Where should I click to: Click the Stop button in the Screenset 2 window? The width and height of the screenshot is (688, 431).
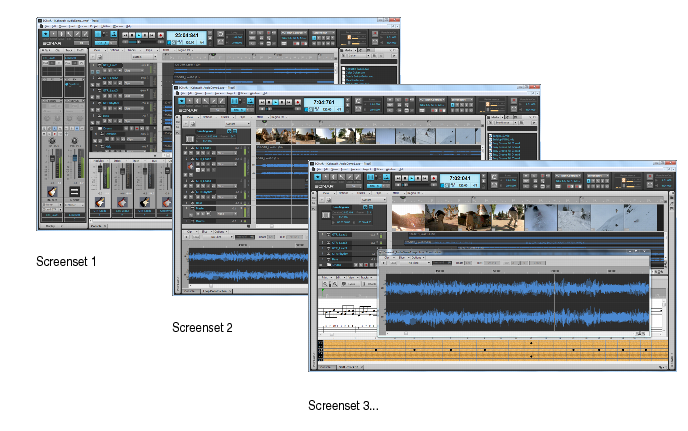tap(269, 102)
